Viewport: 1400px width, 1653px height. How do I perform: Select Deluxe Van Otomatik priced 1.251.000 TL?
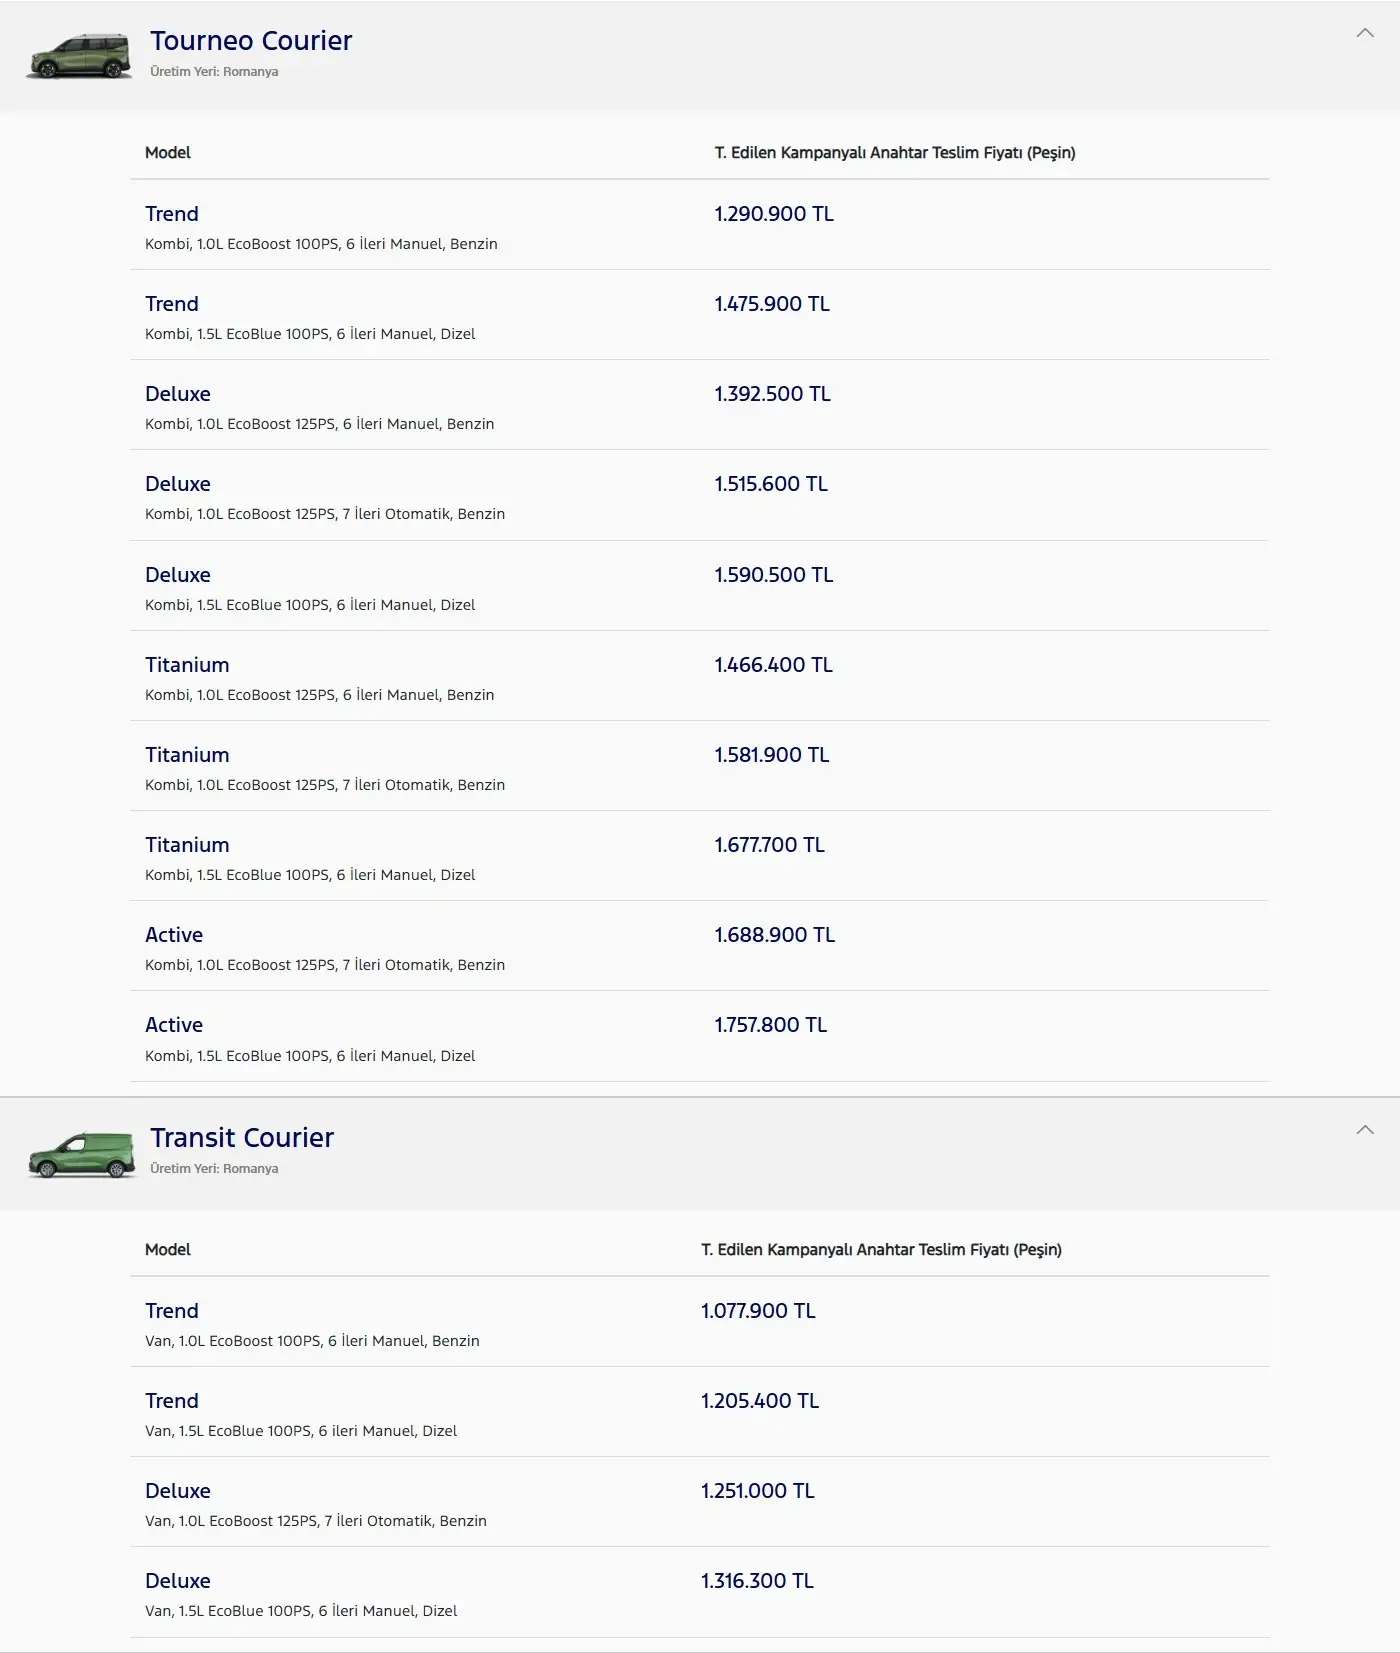(700, 1503)
